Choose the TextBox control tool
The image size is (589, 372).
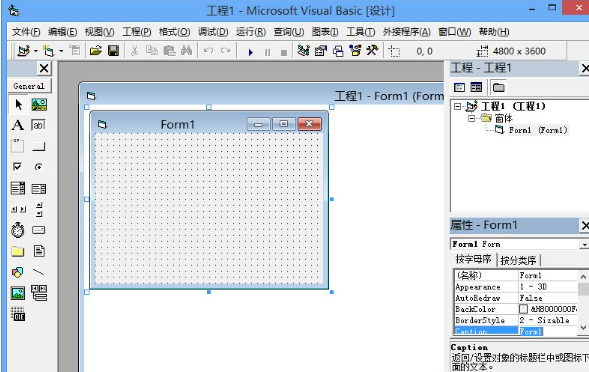pyautogui.click(x=38, y=125)
